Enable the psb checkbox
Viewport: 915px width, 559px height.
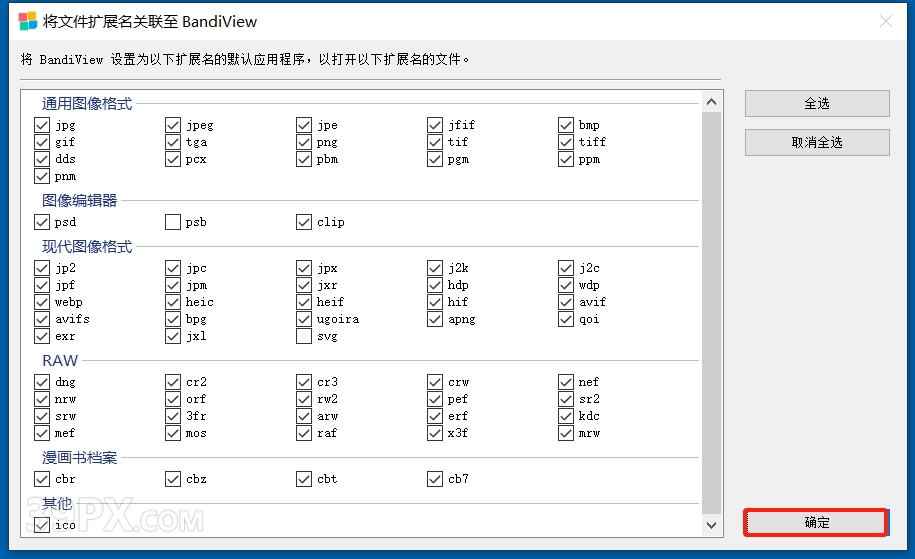(173, 222)
